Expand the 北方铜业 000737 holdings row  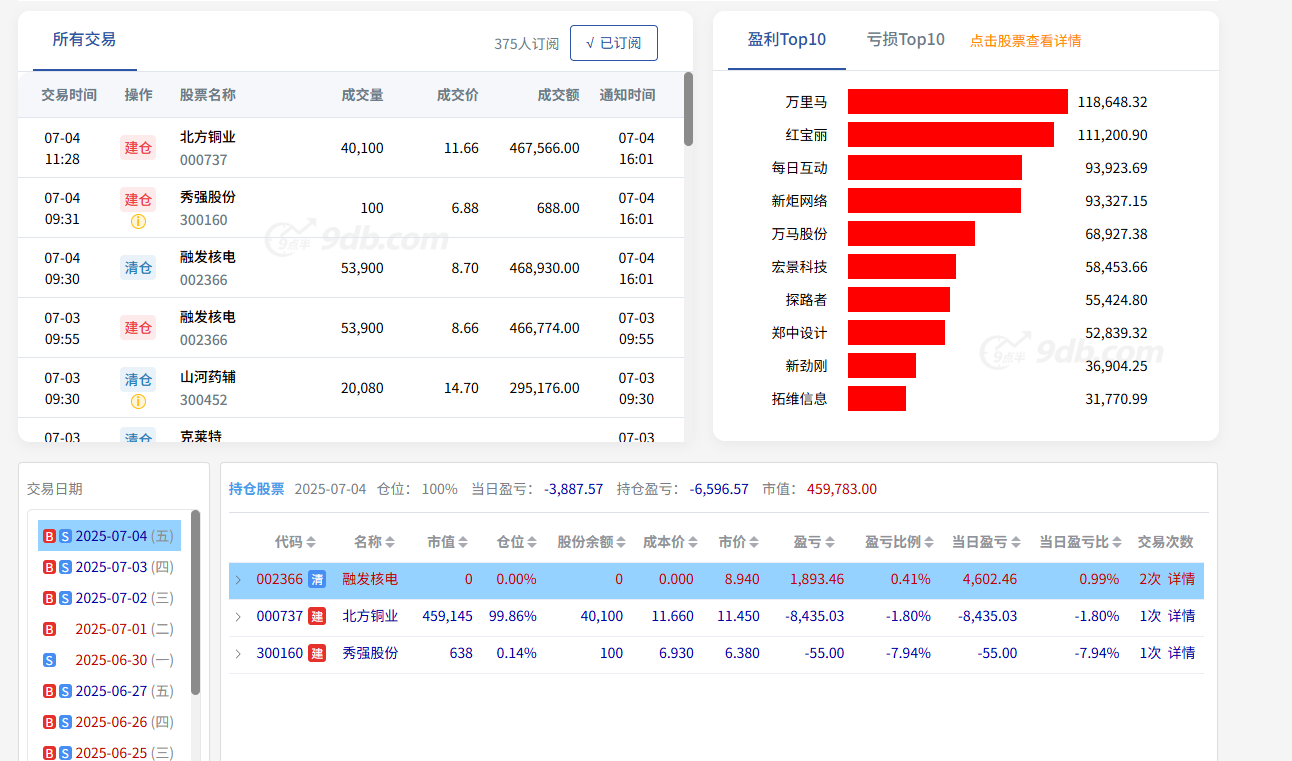coord(238,617)
